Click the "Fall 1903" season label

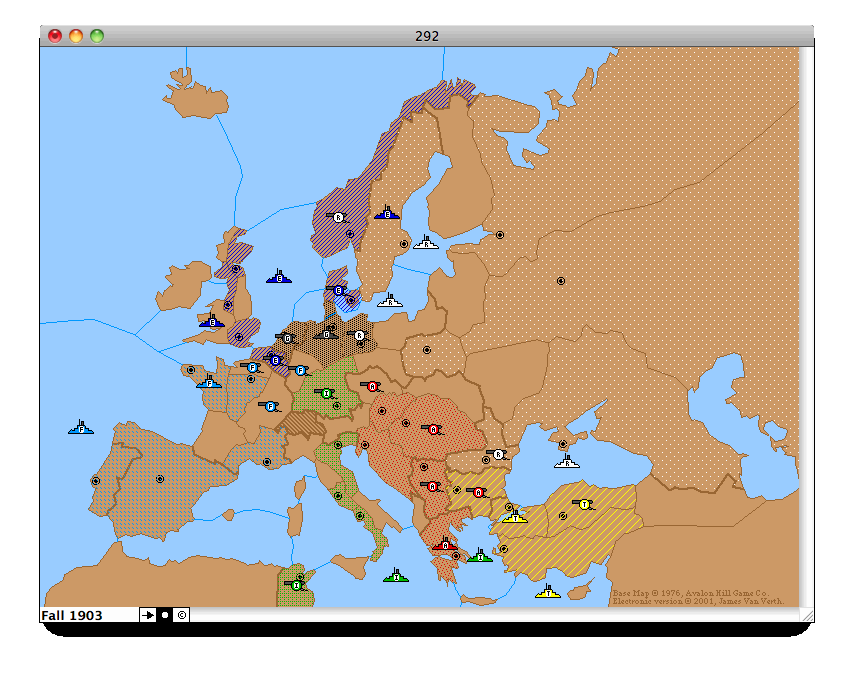click(x=72, y=615)
